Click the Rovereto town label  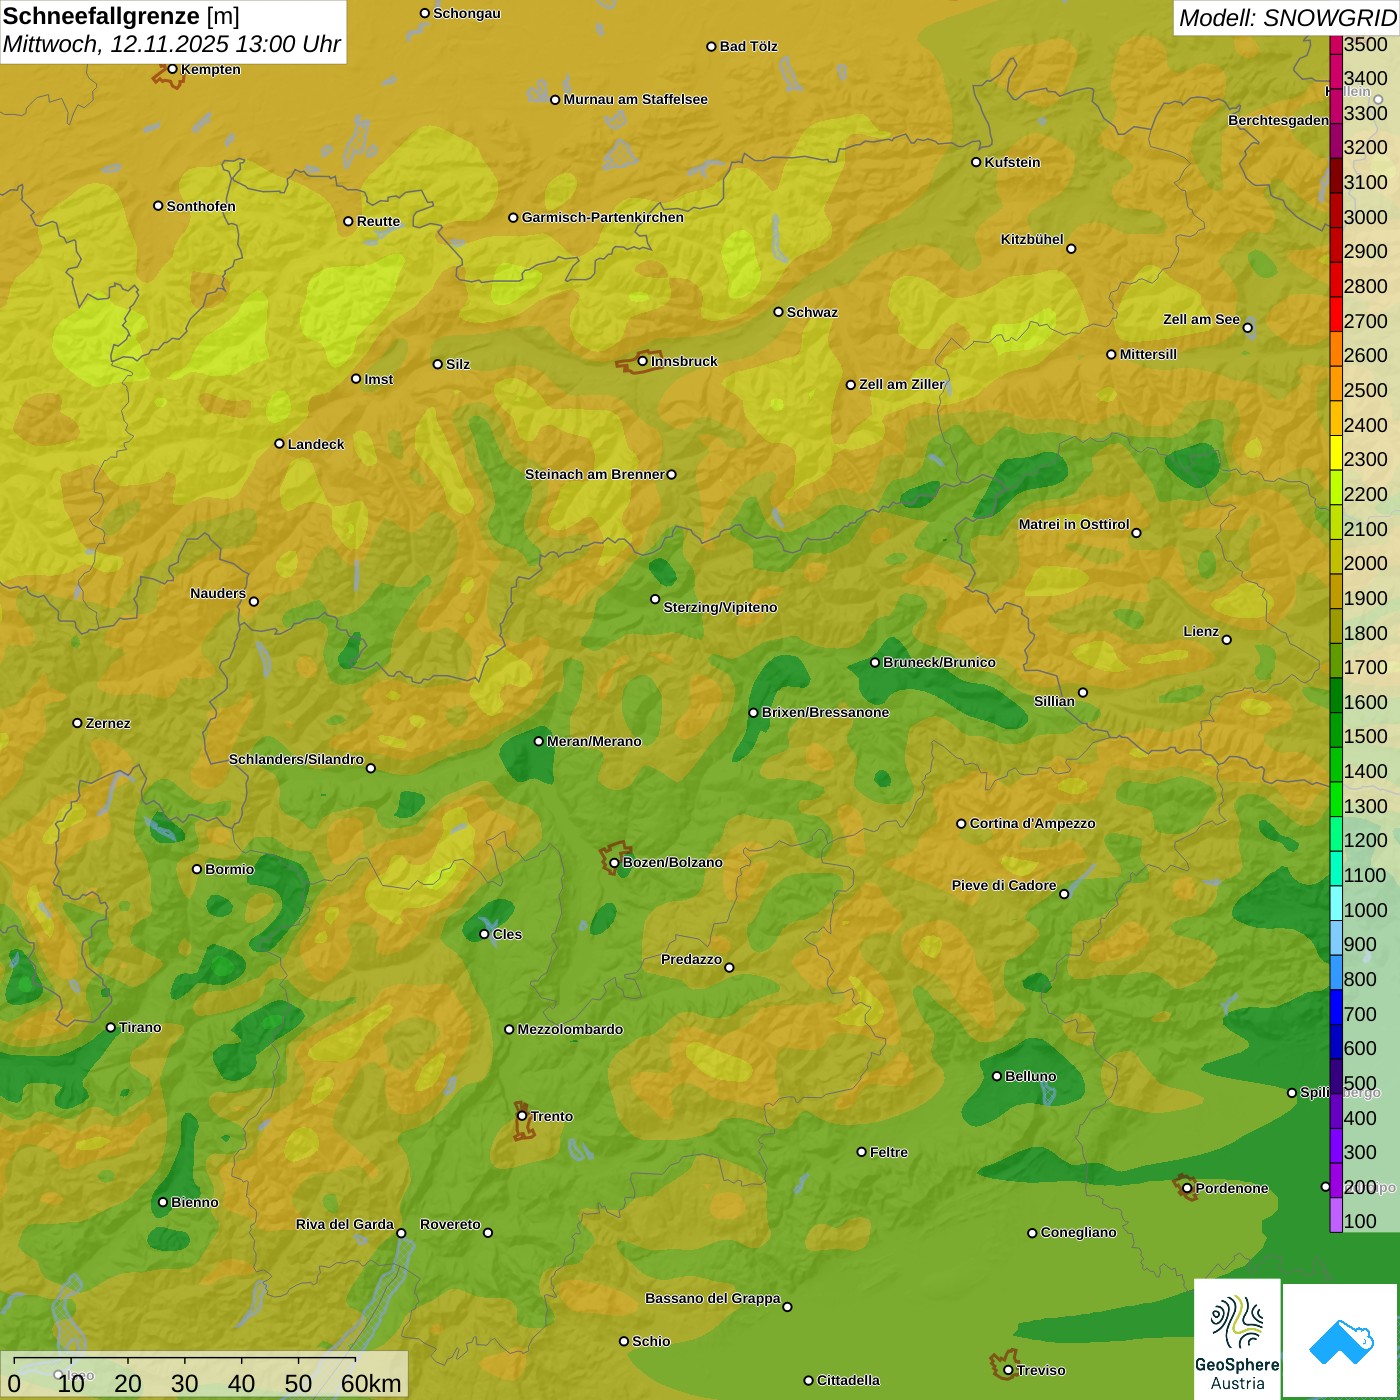[x=450, y=1224]
